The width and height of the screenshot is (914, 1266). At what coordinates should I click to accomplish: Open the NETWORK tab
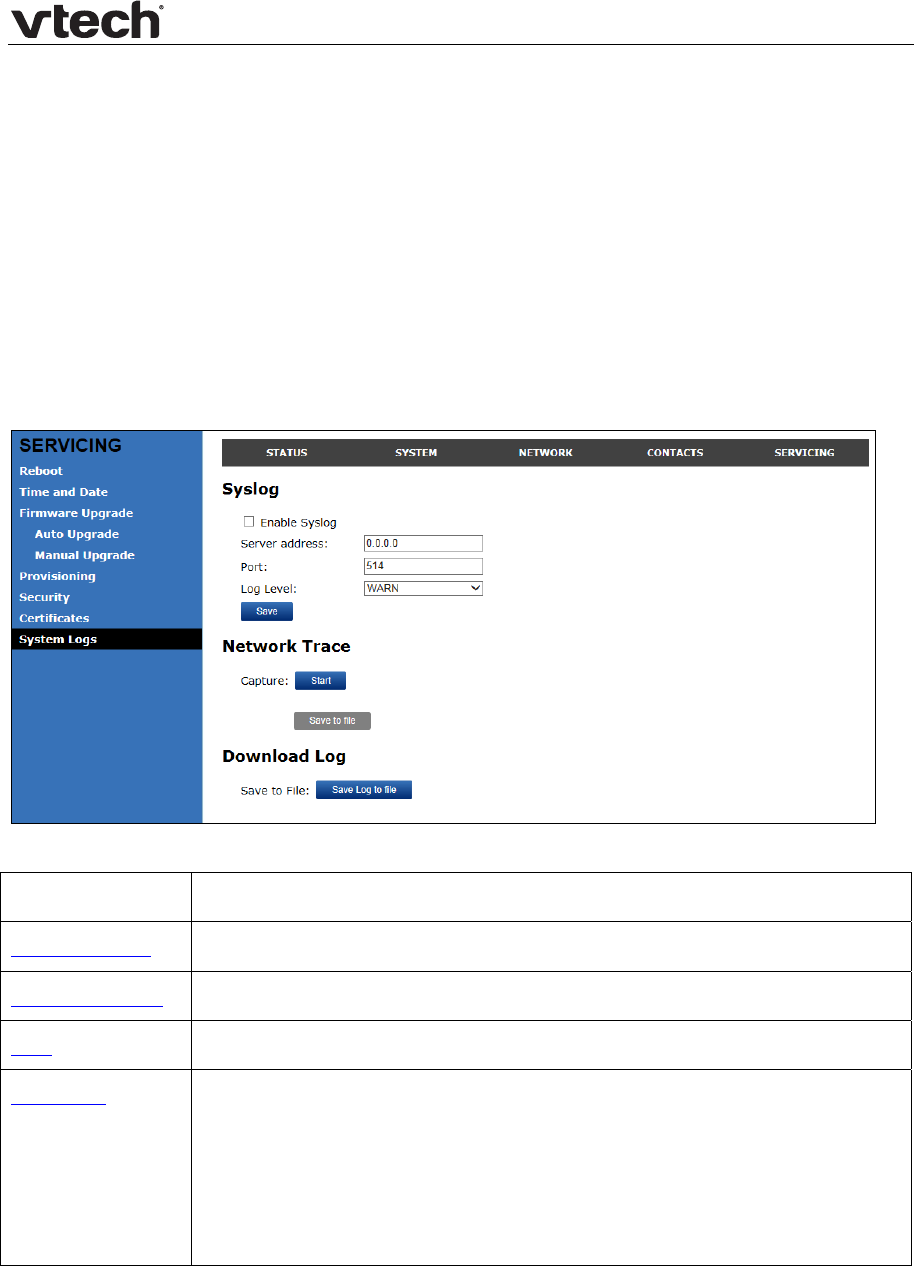(x=545, y=453)
